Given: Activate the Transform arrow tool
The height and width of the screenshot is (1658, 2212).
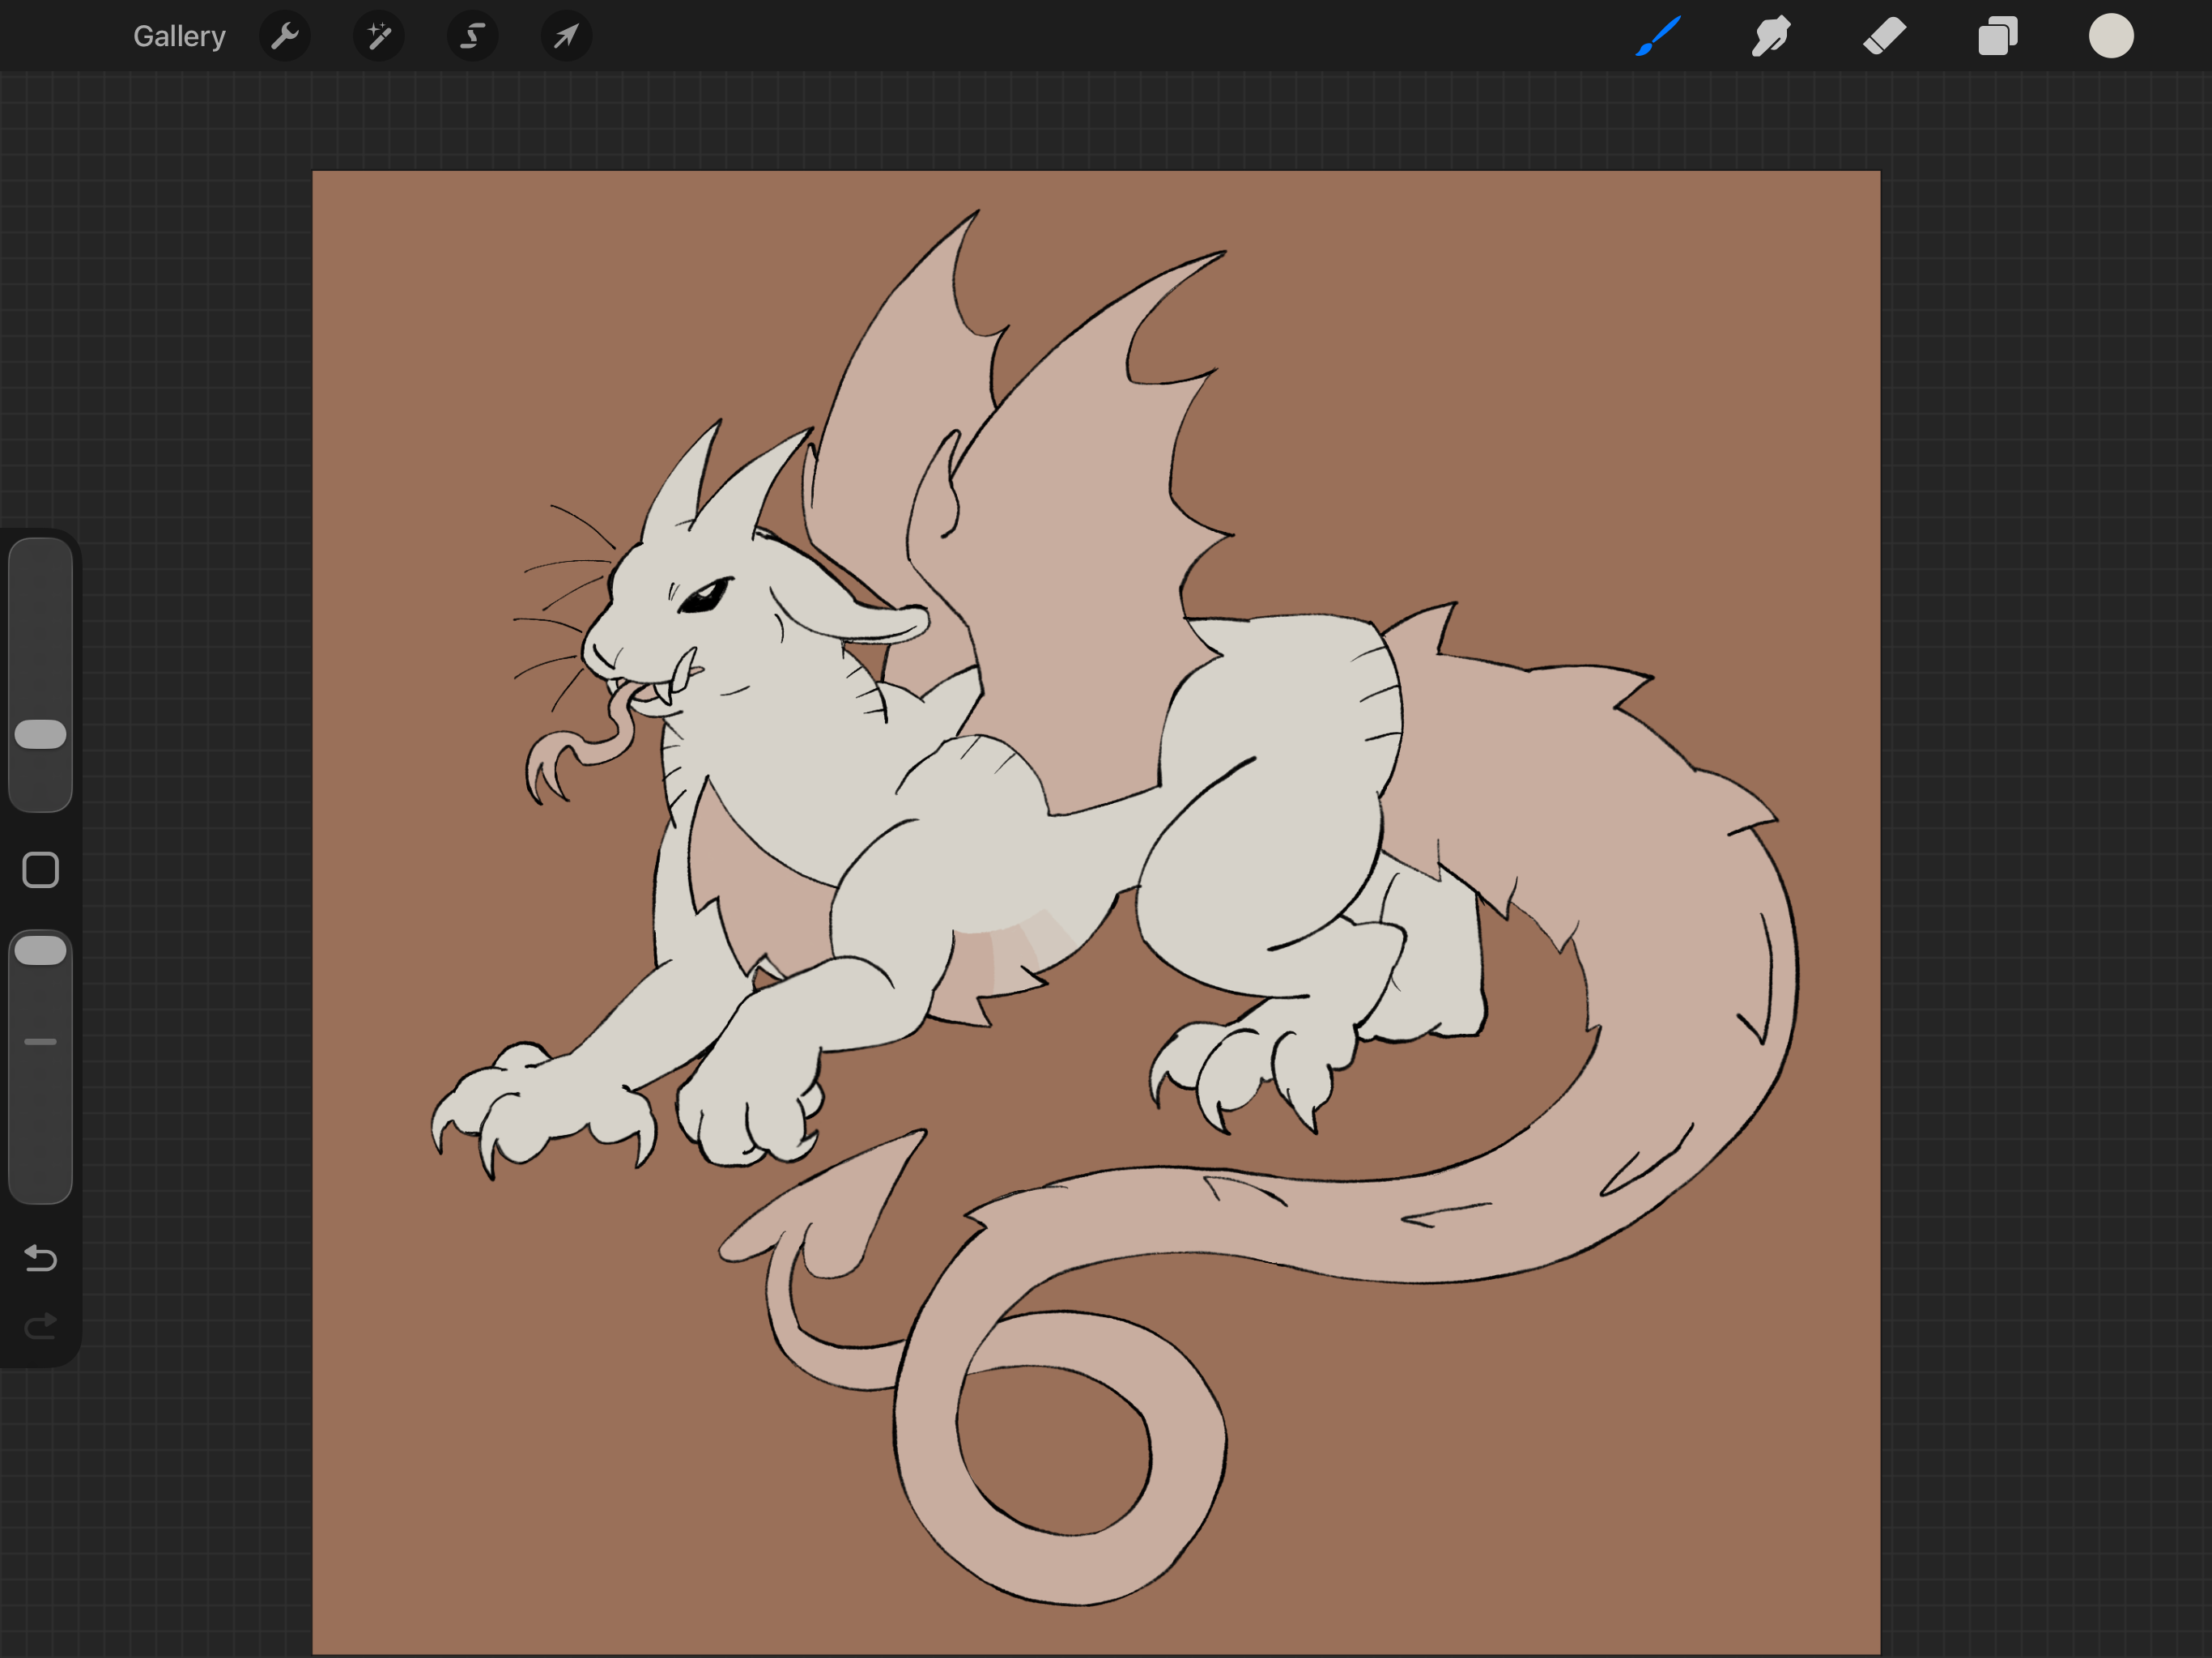Looking at the screenshot, I should click(x=566, y=37).
